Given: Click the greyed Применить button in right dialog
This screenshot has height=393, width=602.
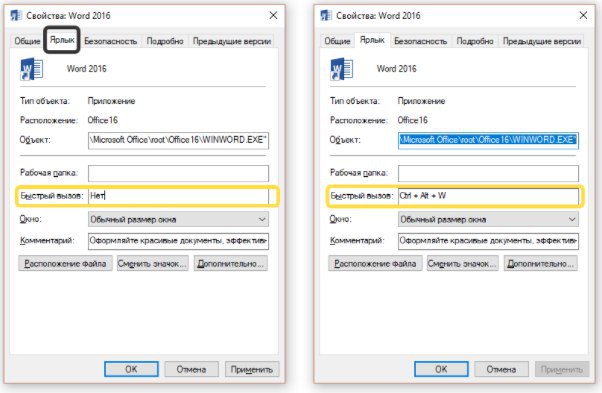Looking at the screenshot, I should [x=562, y=369].
